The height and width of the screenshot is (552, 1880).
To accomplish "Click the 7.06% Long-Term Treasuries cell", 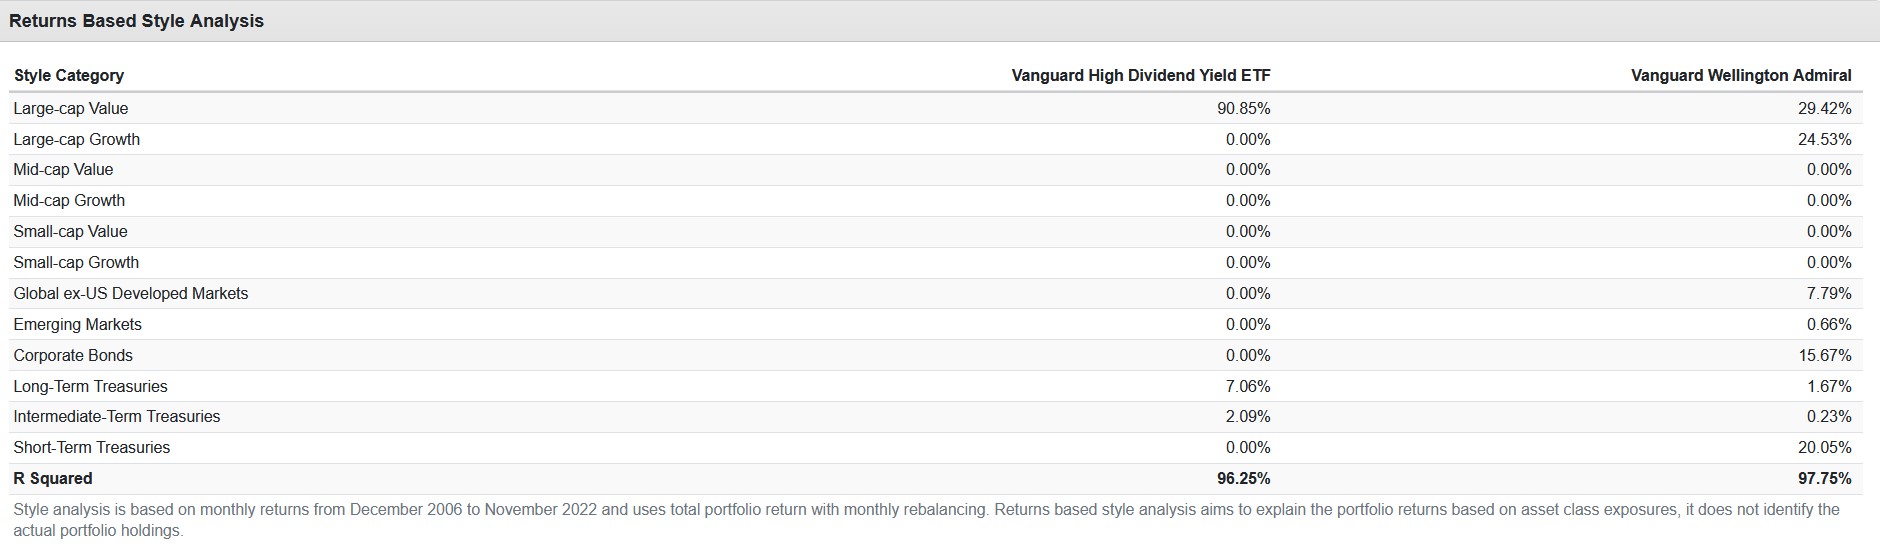I will tap(1248, 386).
